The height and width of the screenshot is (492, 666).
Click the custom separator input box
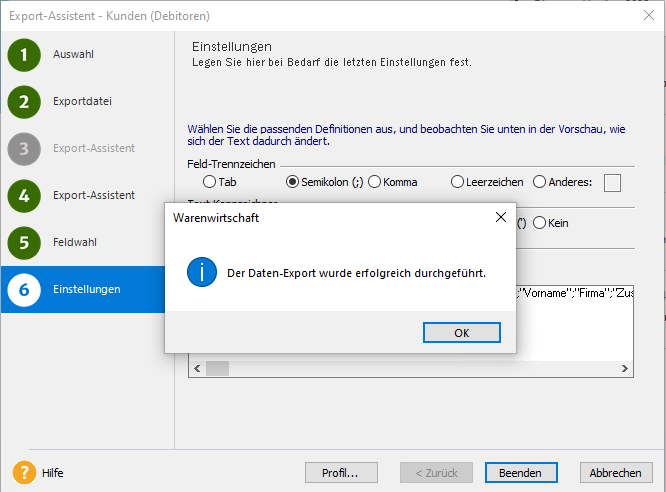[612, 182]
